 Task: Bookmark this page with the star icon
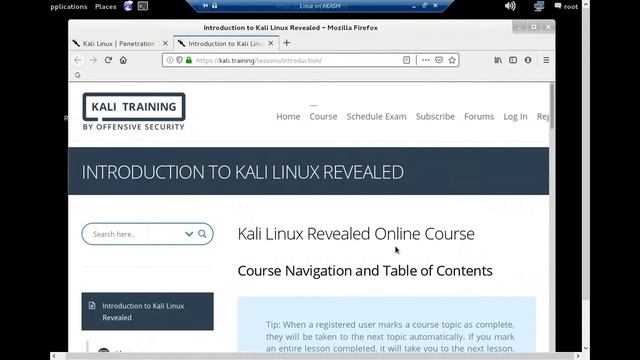[452, 60]
